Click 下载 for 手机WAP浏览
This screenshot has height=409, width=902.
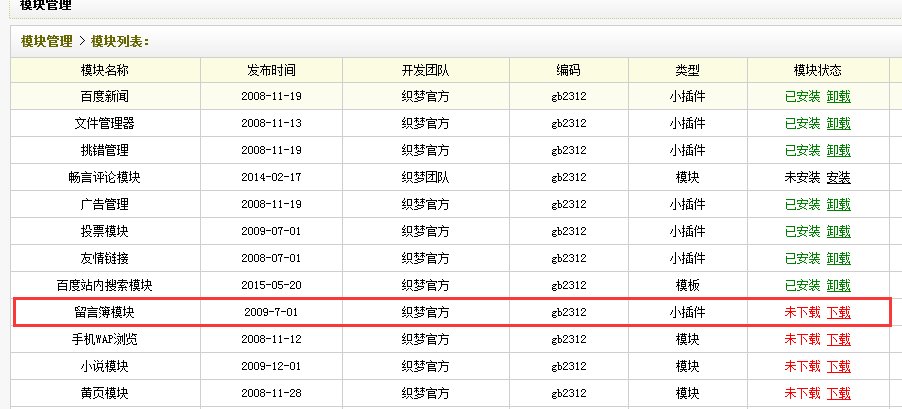coord(838,339)
